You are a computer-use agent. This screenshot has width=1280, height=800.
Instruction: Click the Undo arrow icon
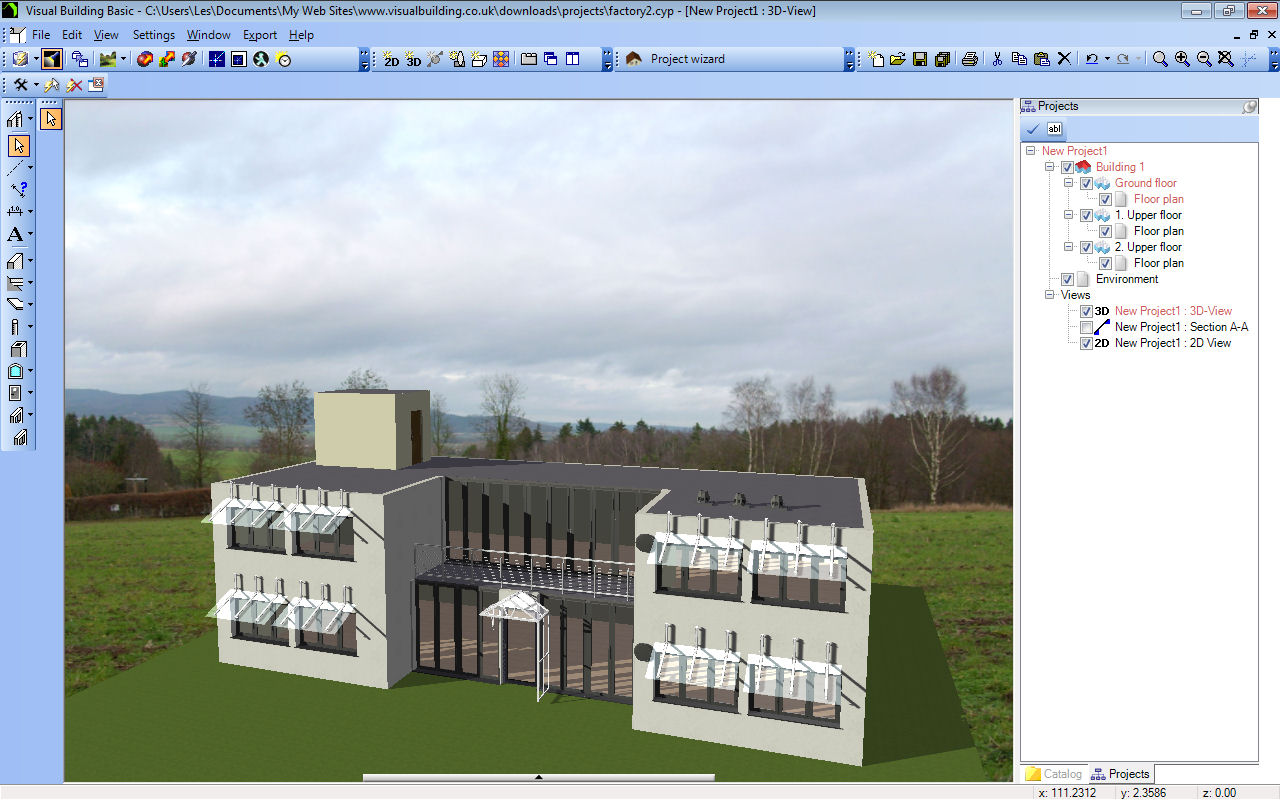tap(1092, 60)
